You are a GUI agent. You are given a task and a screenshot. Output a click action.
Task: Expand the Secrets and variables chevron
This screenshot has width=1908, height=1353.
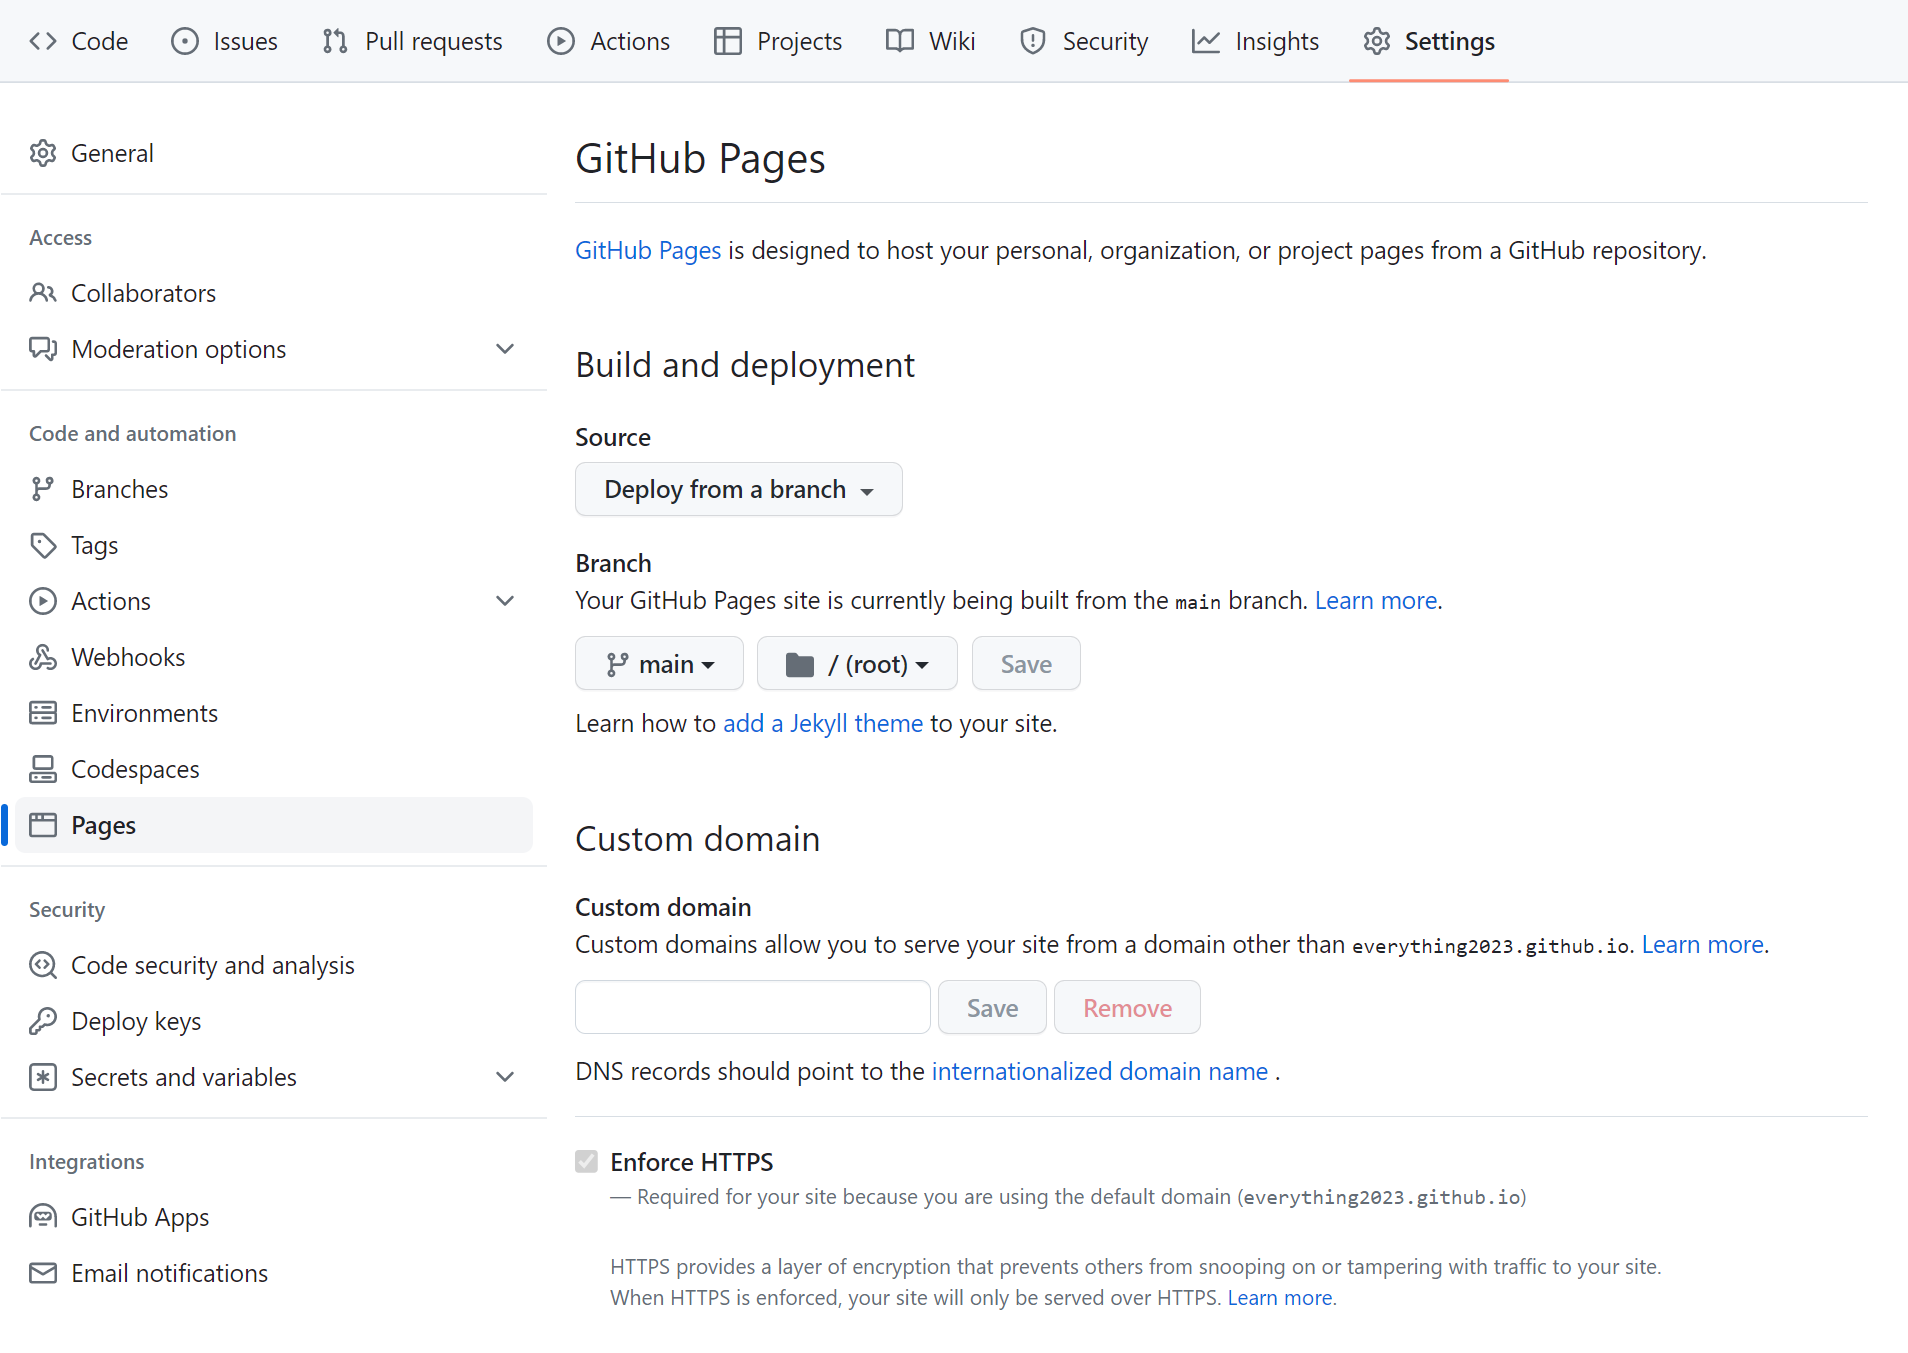(505, 1077)
